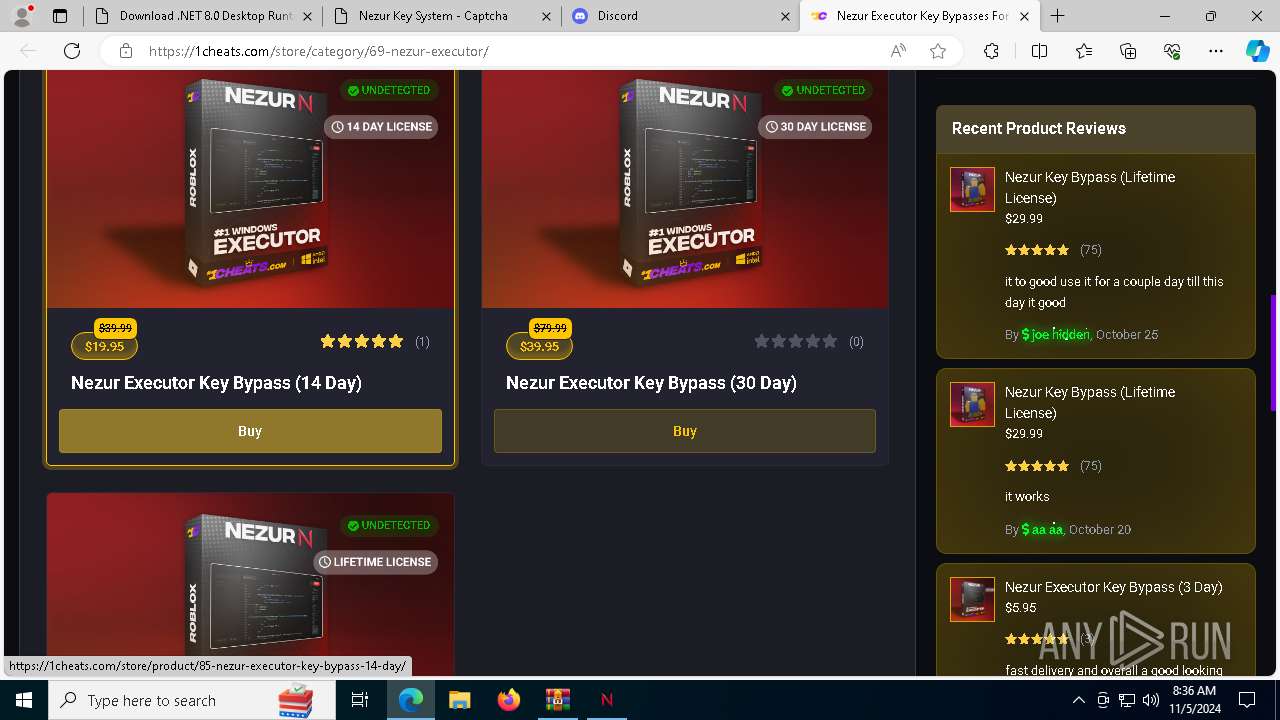
Task: Open Task View in the taskbar
Action: pyautogui.click(x=360, y=700)
